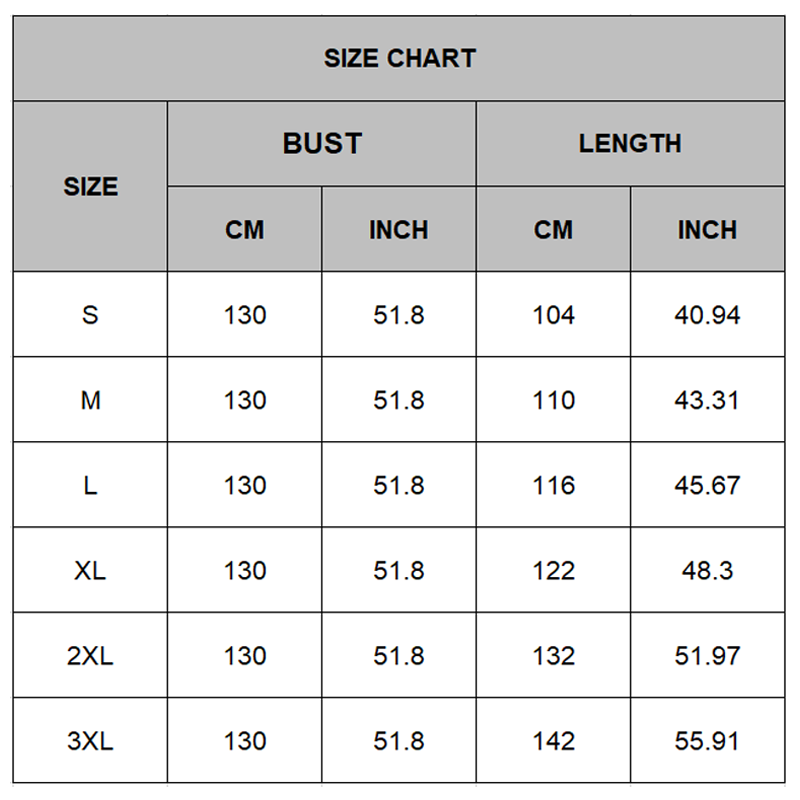Click the 51.97 inch length cell
This screenshot has width=800, height=800.
(707, 656)
